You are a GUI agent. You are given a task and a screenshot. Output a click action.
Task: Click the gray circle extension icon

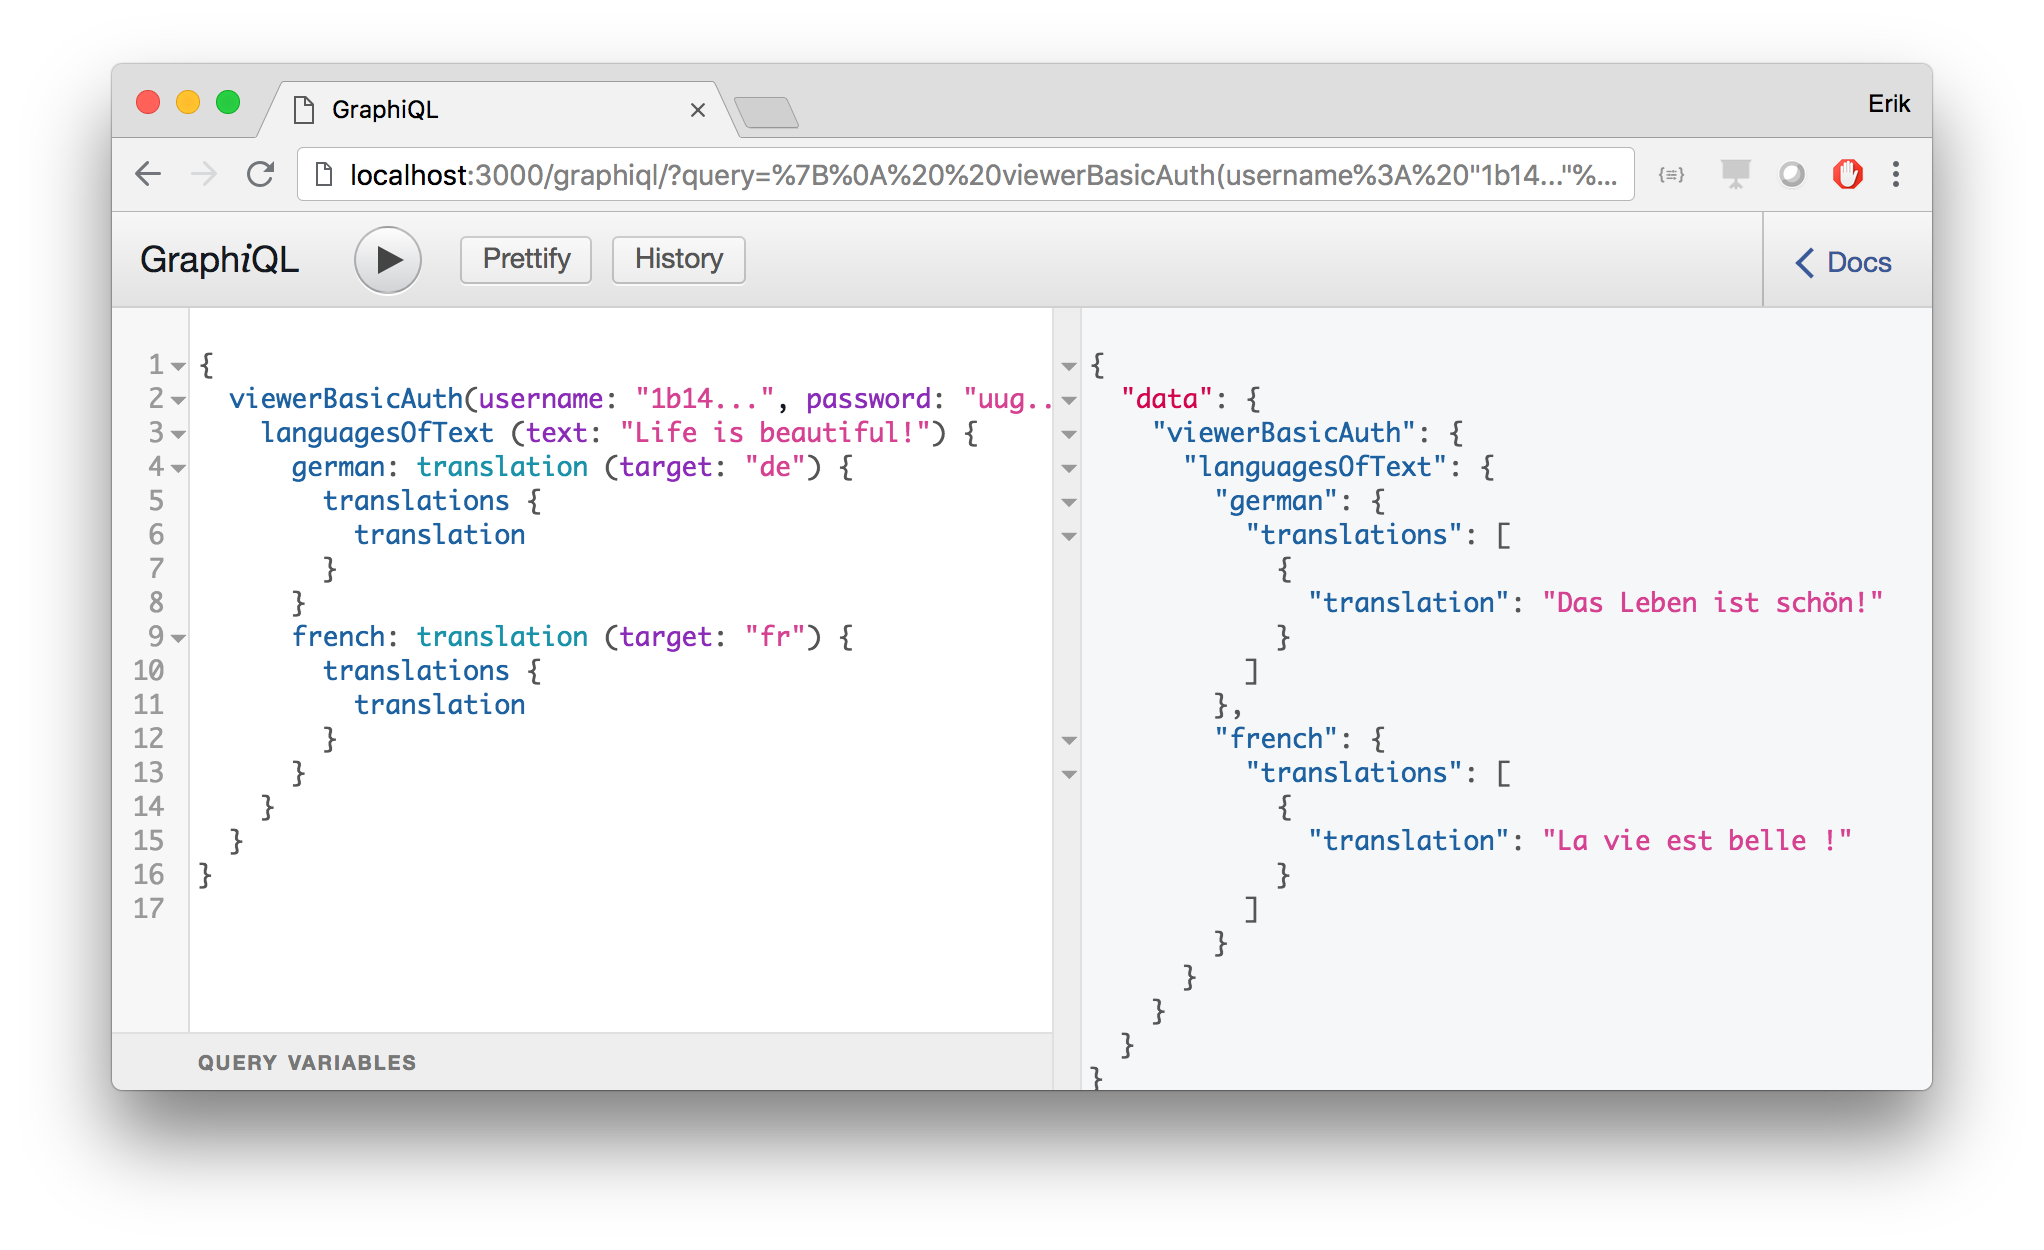coord(1791,175)
